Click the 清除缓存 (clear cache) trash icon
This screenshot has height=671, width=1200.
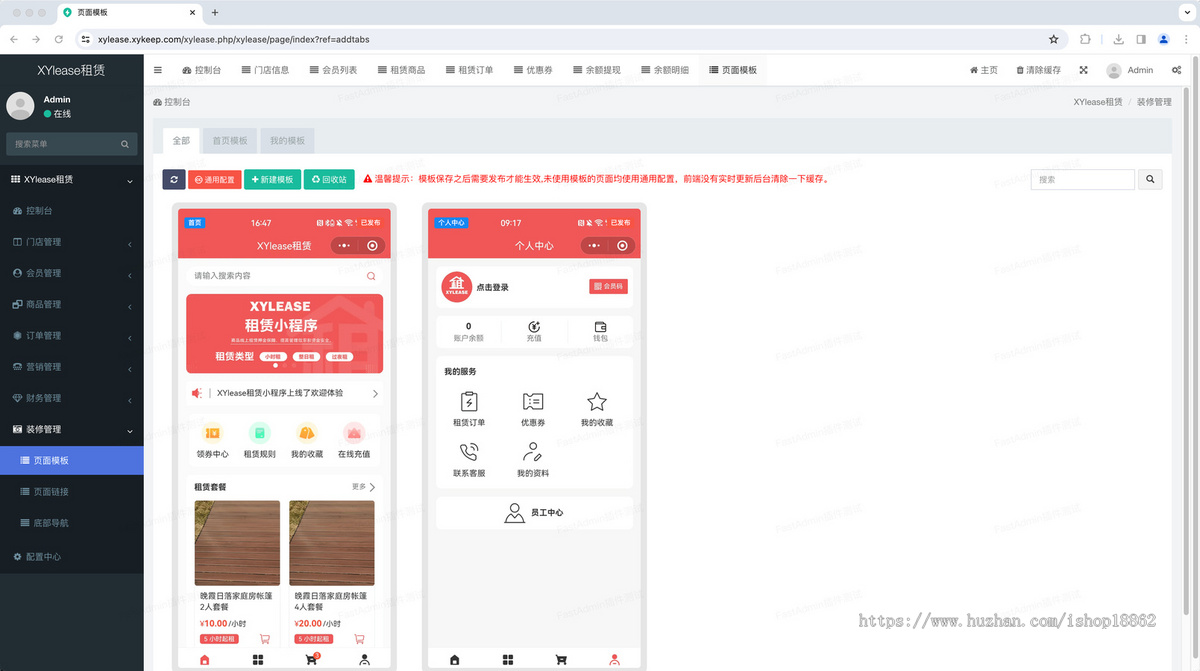click(1020, 70)
